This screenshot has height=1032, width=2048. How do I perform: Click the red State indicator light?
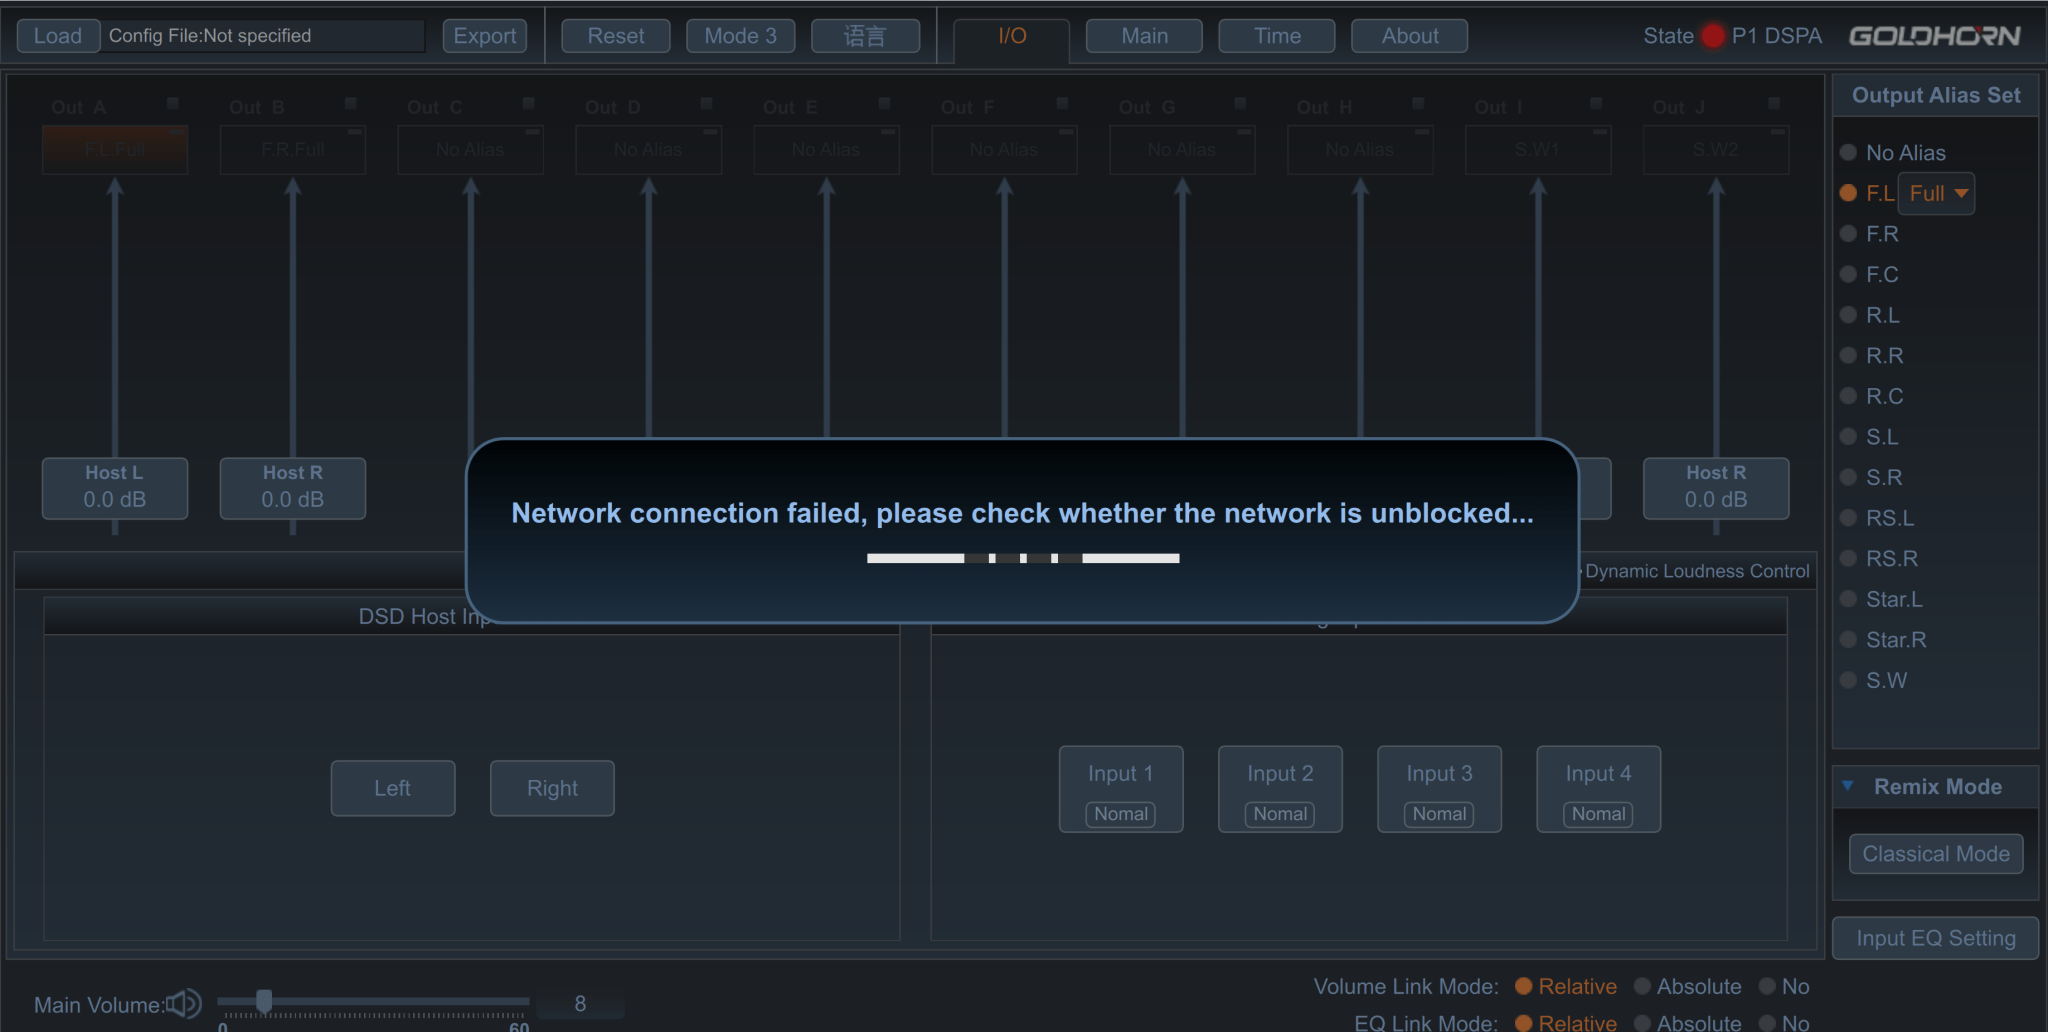(1713, 36)
